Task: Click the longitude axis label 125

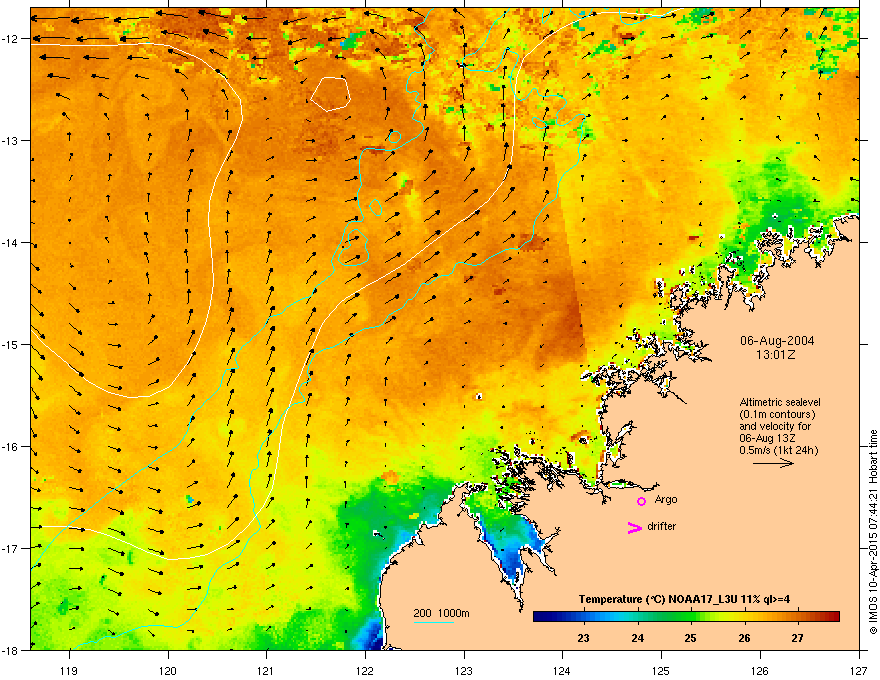Action: point(661,670)
